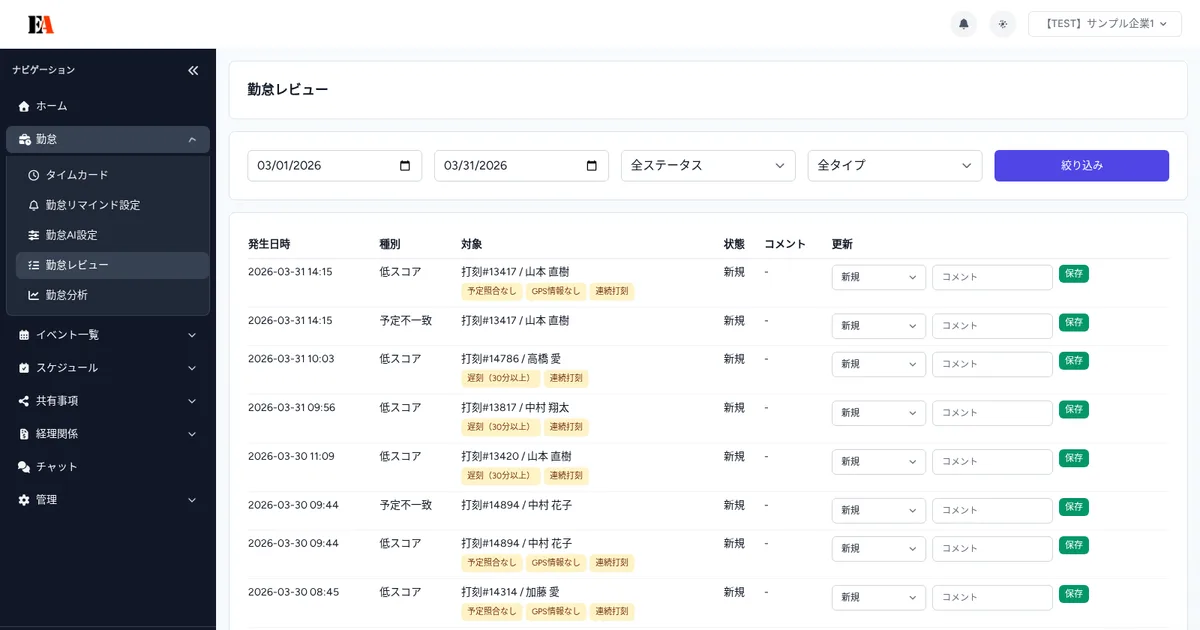Expand the スケジュール sidebar section

coord(108,368)
